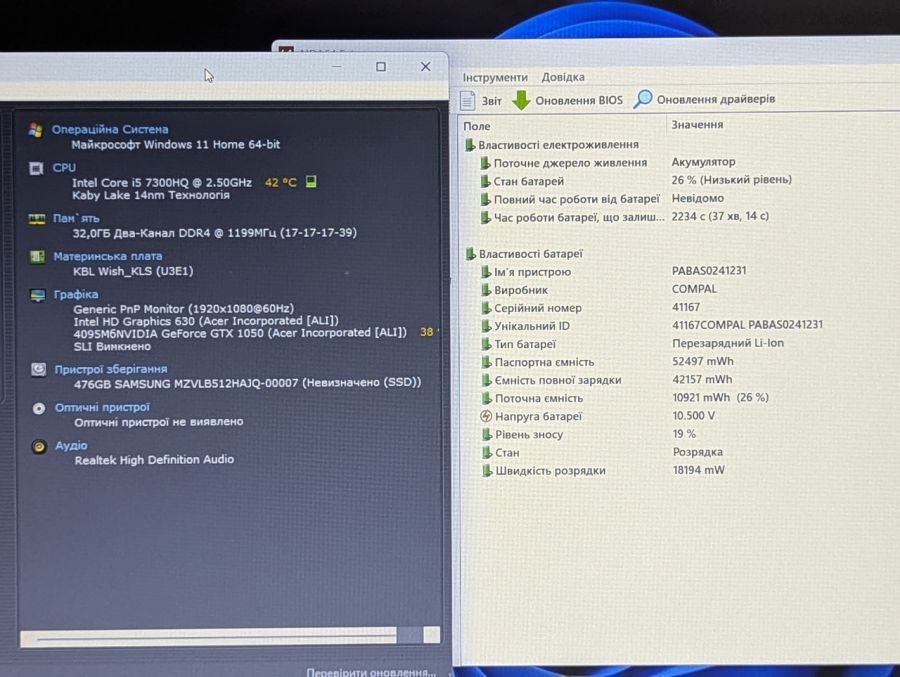Click the CPU chip icon

tap(36, 168)
